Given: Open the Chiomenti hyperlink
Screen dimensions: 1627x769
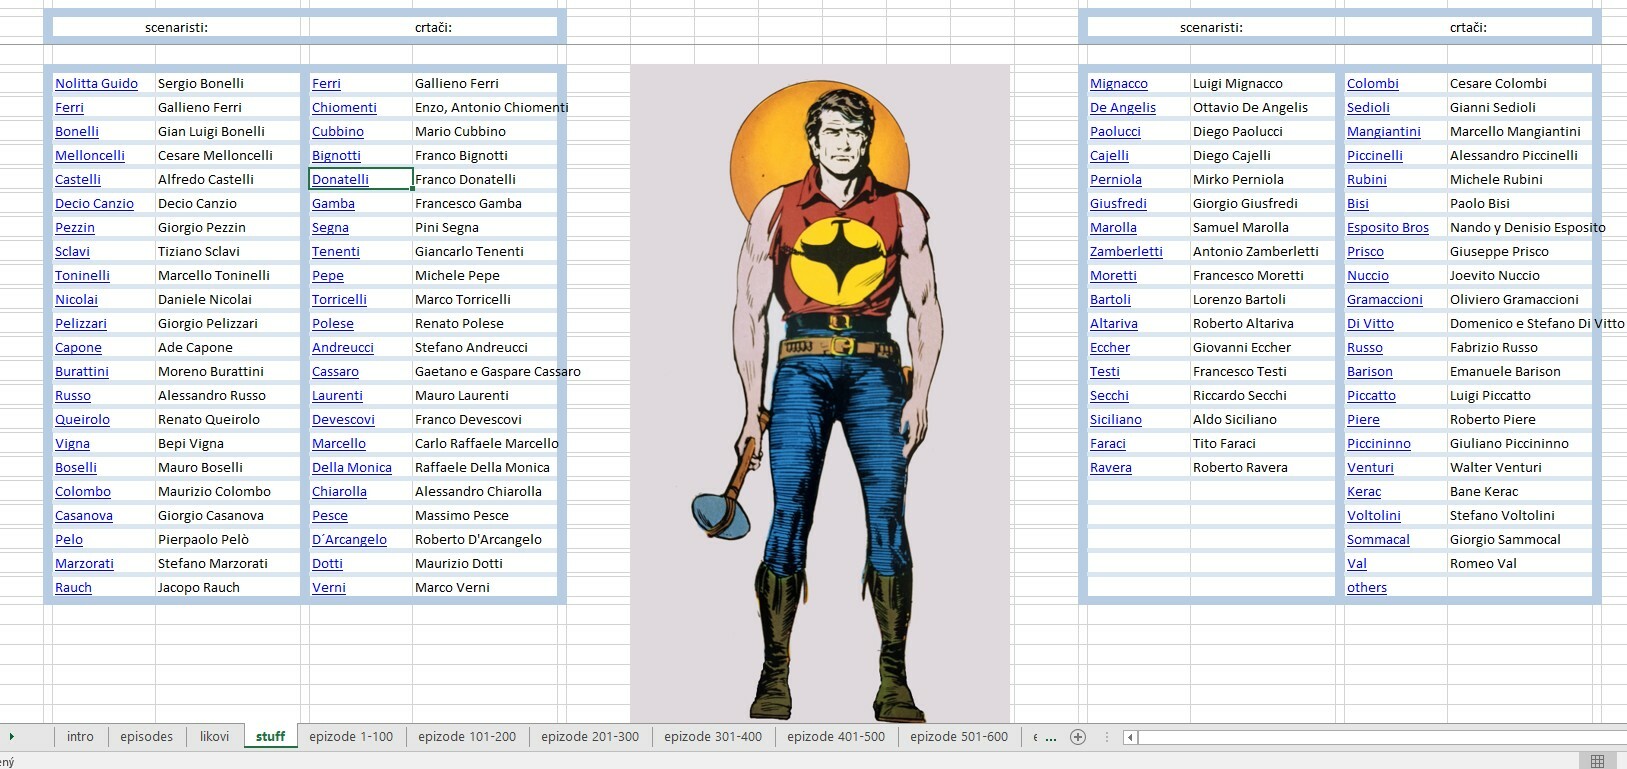Looking at the screenshot, I should [x=344, y=108].
